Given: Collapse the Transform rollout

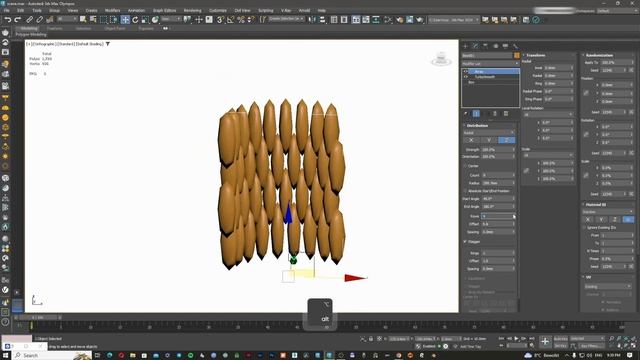Looking at the screenshot, I should pyautogui.click(x=536, y=55).
